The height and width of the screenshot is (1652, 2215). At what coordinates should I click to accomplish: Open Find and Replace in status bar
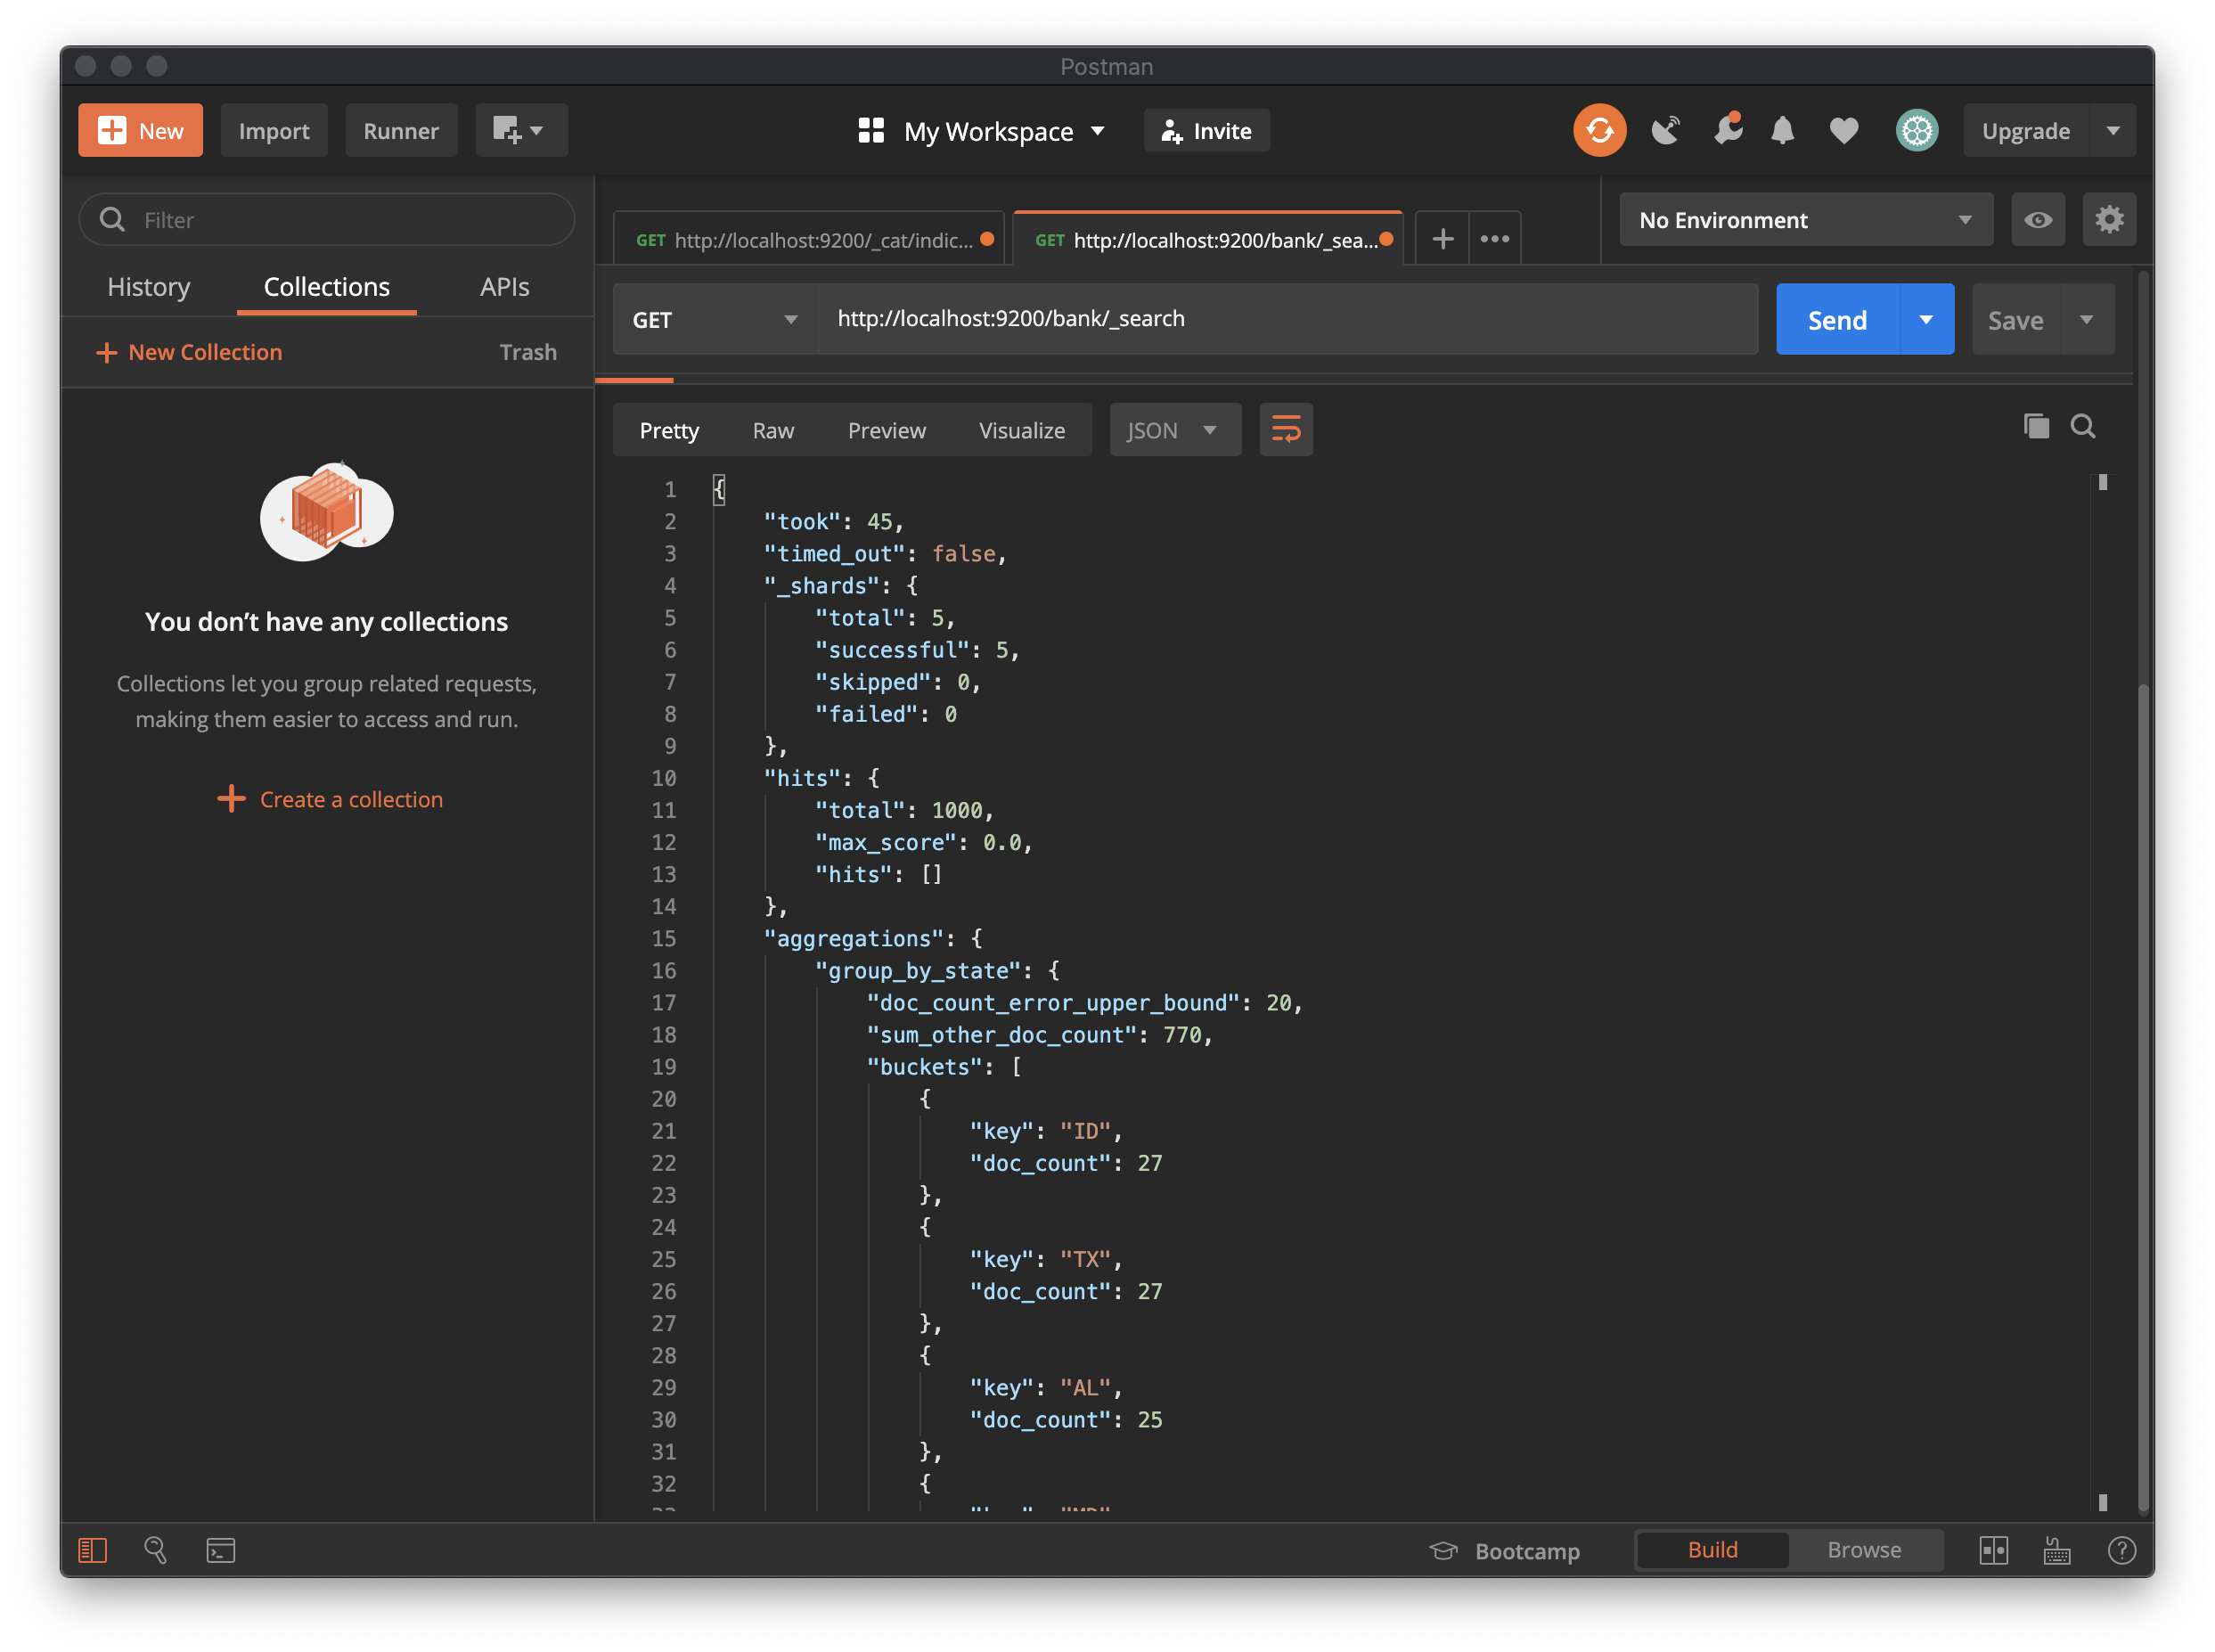[x=156, y=1550]
